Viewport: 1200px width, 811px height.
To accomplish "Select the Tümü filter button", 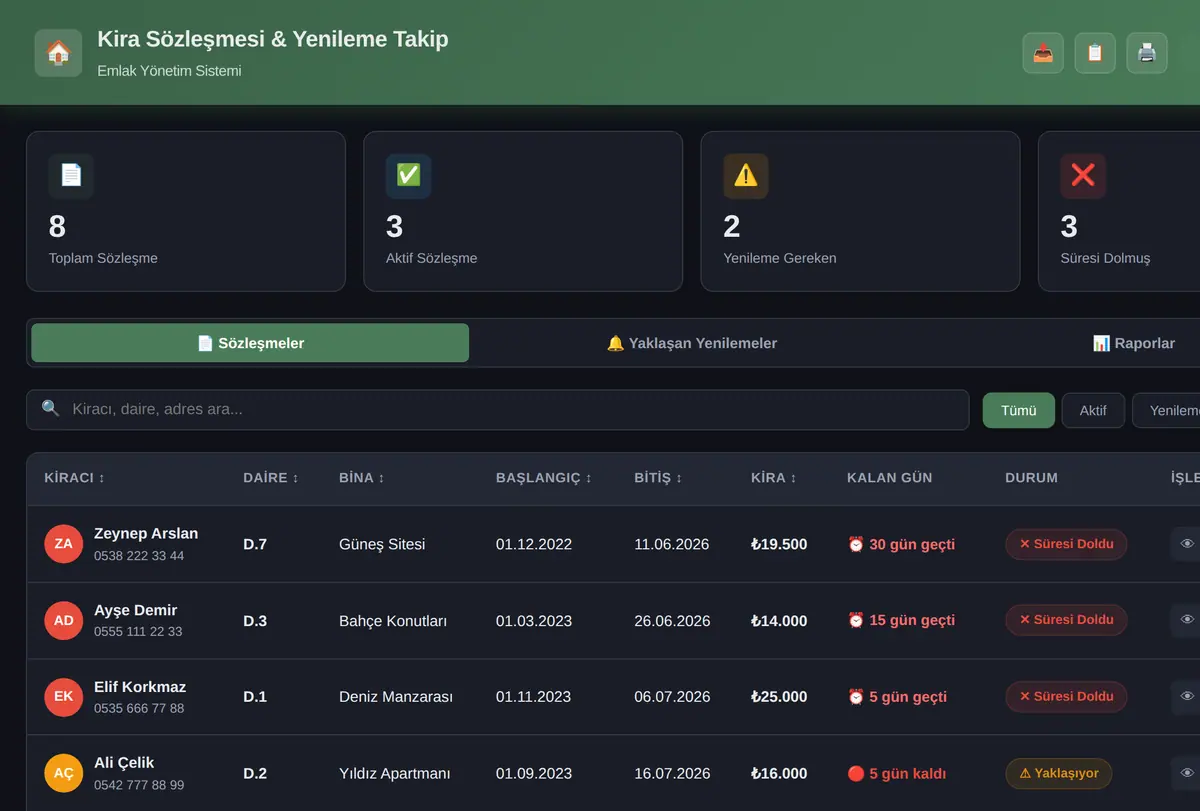I will [x=1018, y=410].
